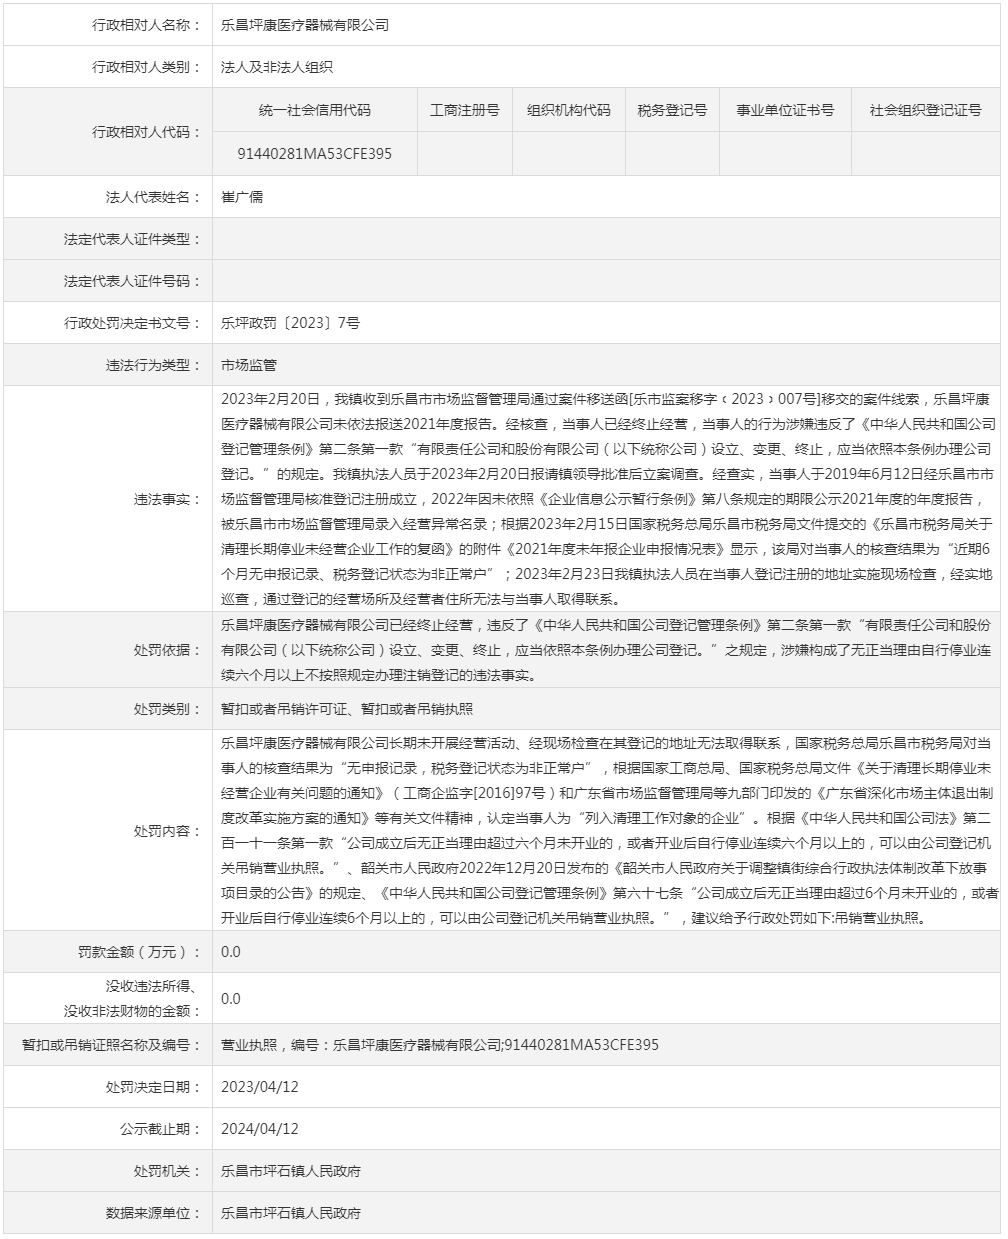Click the 处罚机关 label
1008x1239 pixels.
pos(167,1171)
